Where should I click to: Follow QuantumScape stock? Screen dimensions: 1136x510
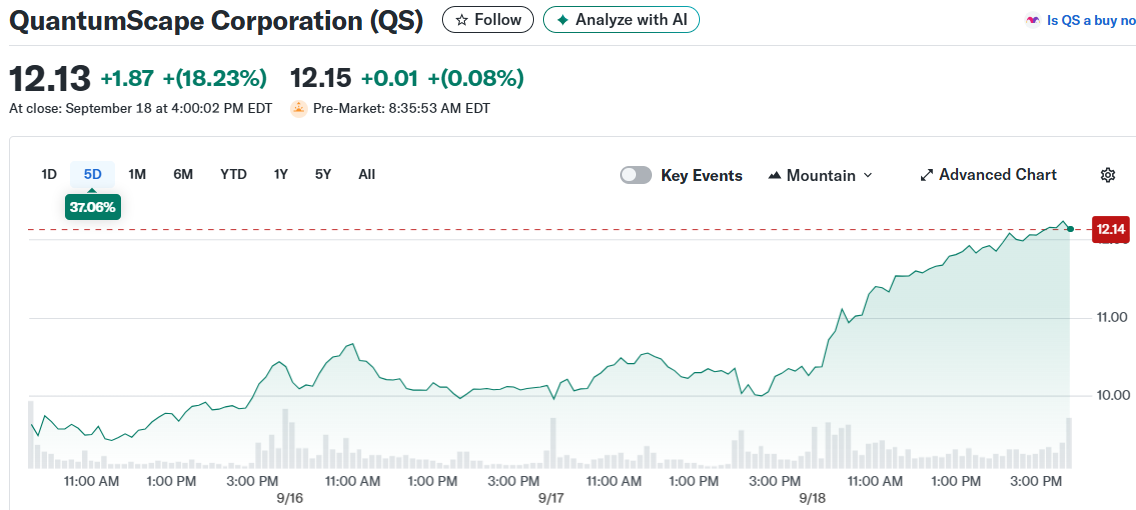click(488, 20)
